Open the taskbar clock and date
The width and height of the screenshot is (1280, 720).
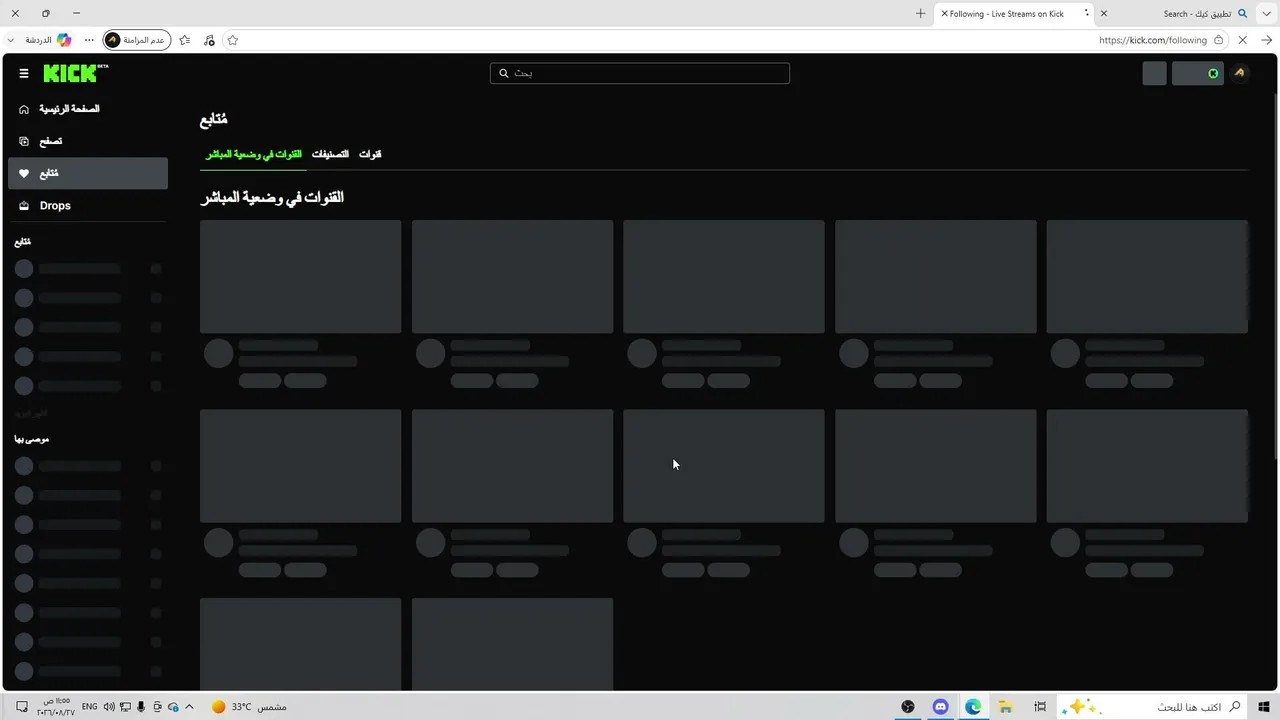[x=56, y=707]
